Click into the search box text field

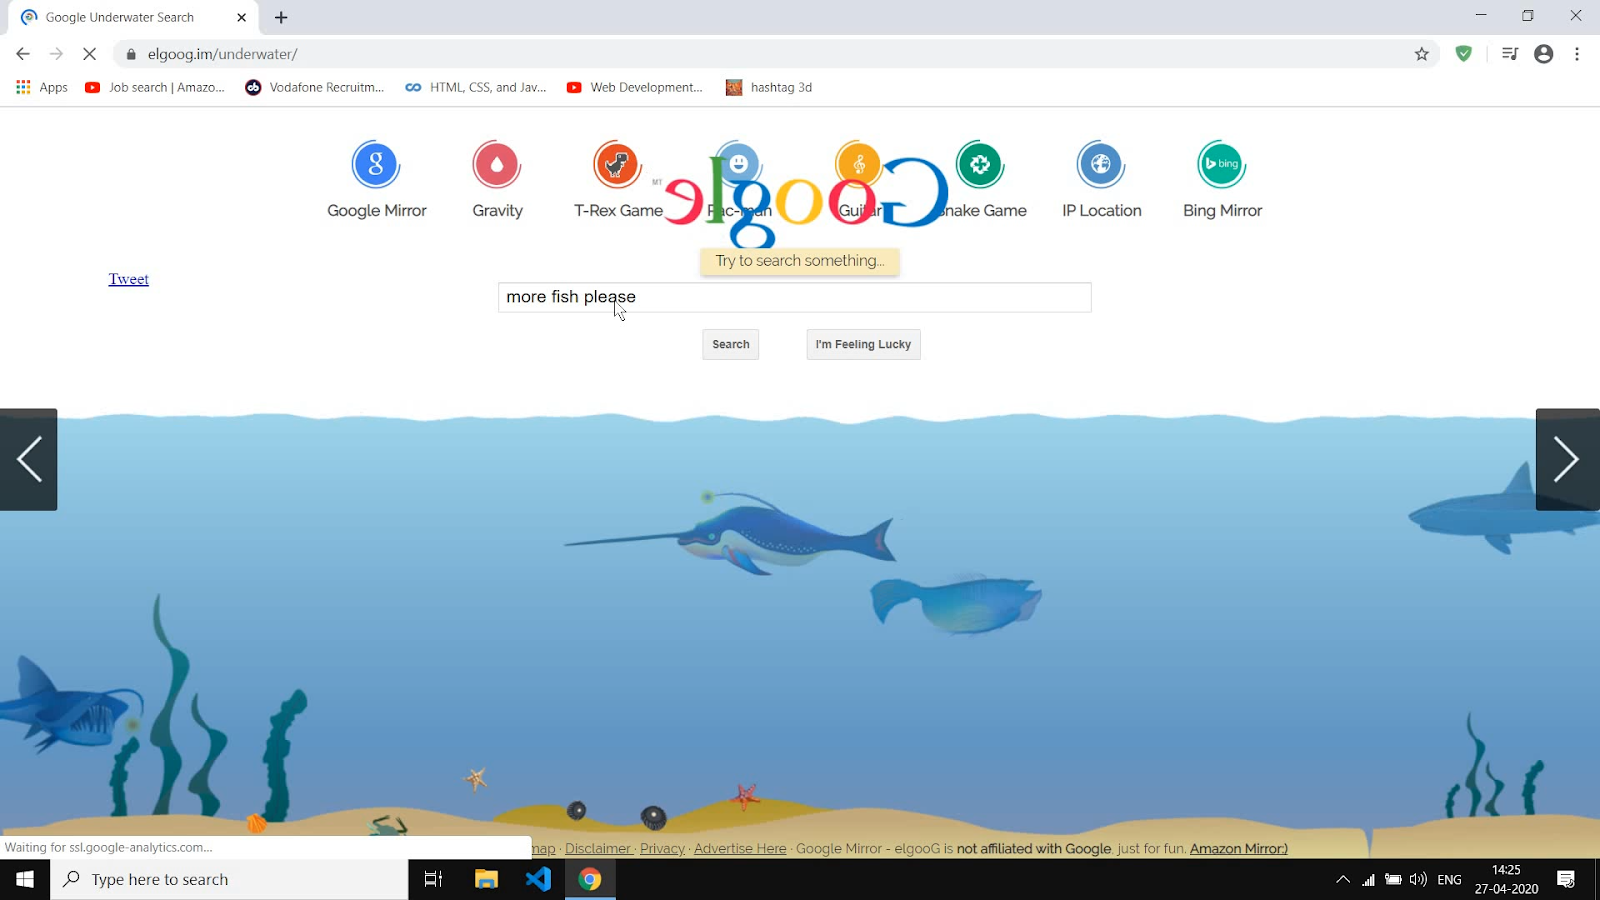coord(795,297)
